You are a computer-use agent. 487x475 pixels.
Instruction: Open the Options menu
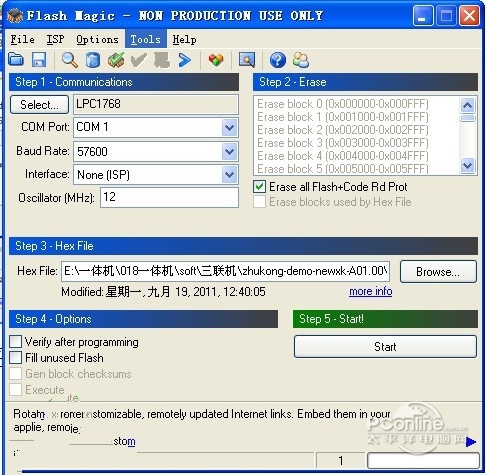click(97, 39)
